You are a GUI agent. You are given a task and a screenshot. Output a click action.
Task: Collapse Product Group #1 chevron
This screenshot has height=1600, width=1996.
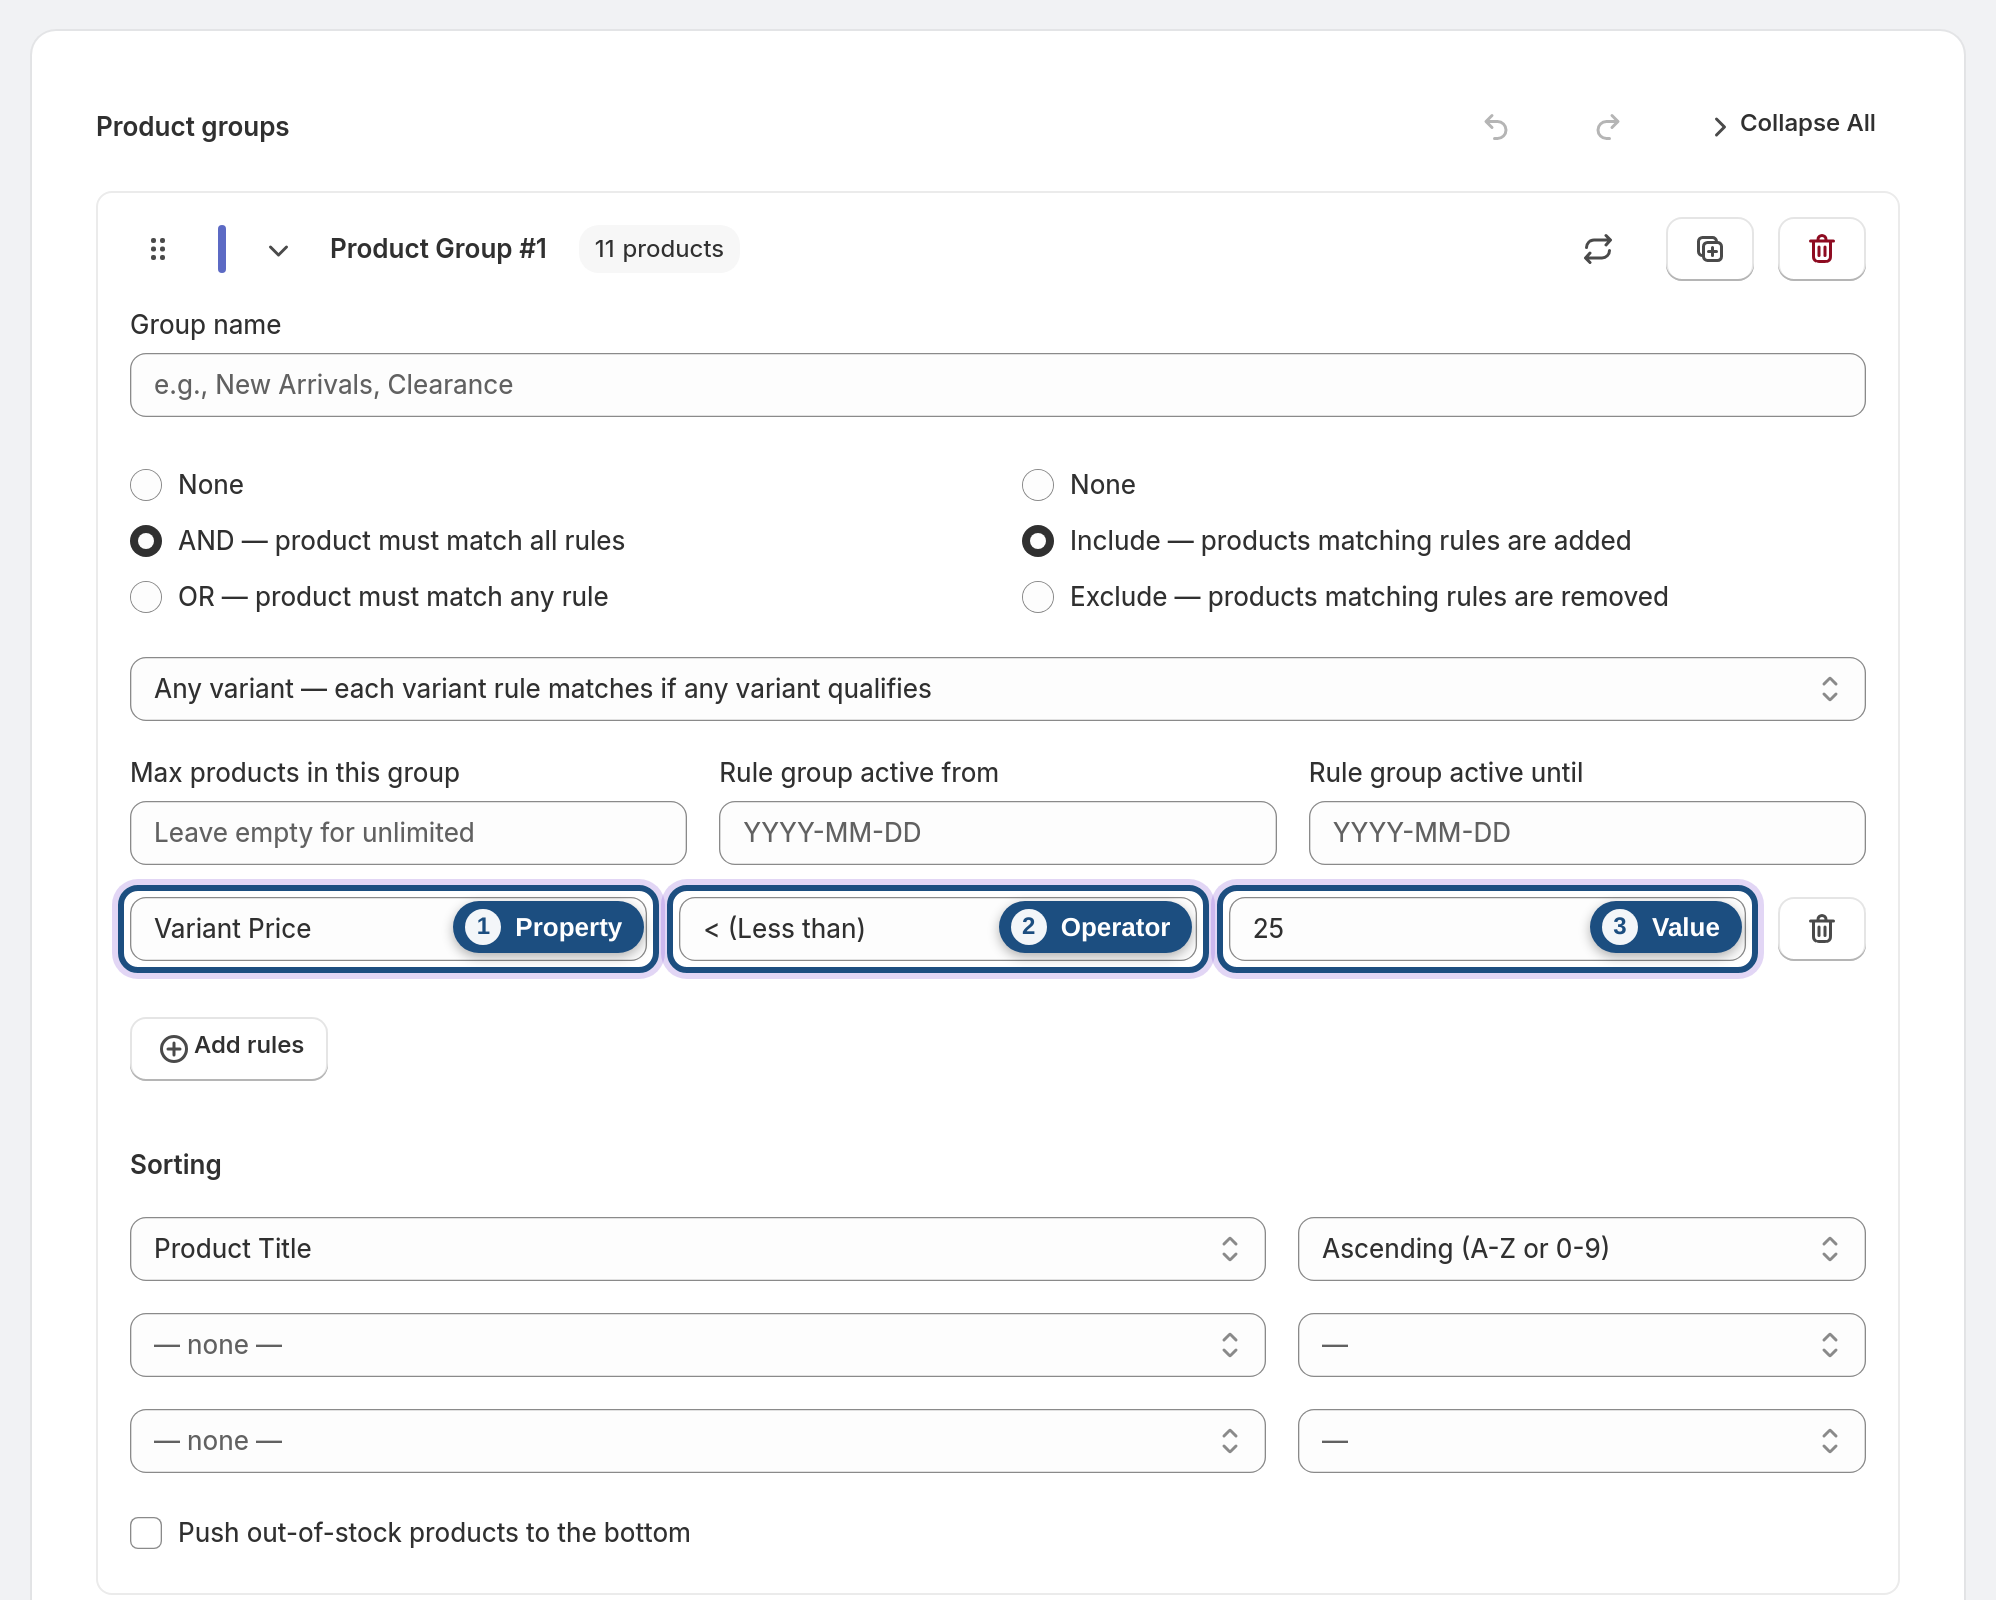tap(279, 250)
